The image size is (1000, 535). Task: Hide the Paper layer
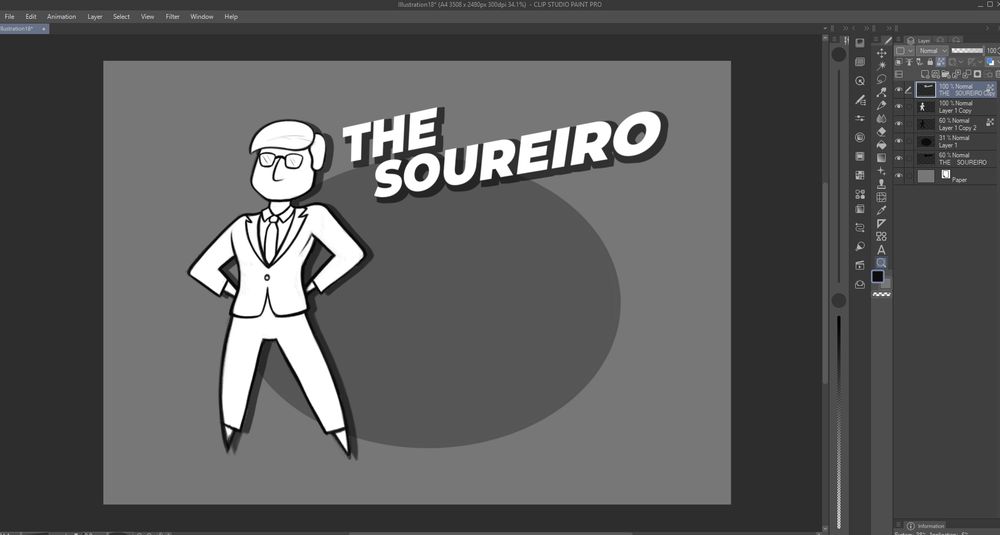coord(899,175)
